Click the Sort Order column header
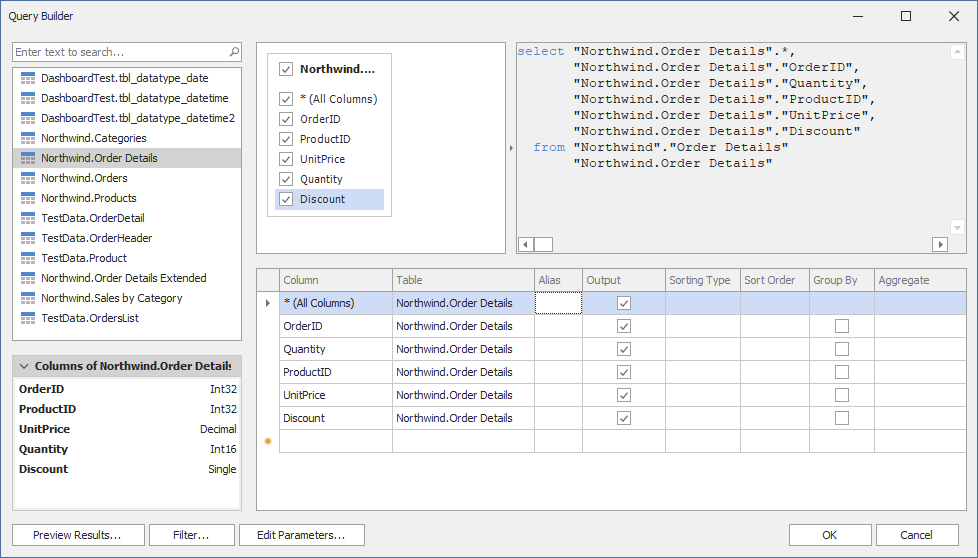978x558 pixels. point(775,280)
